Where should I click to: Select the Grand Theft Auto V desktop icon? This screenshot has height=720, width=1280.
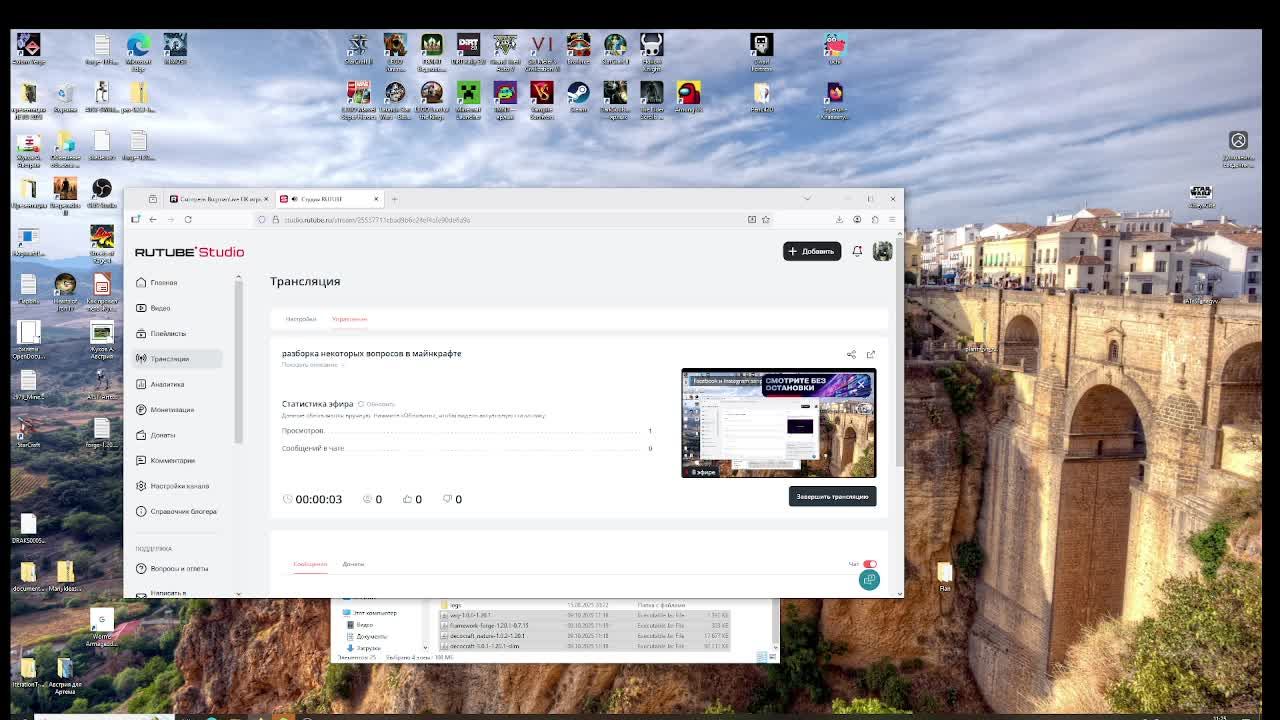click(505, 52)
